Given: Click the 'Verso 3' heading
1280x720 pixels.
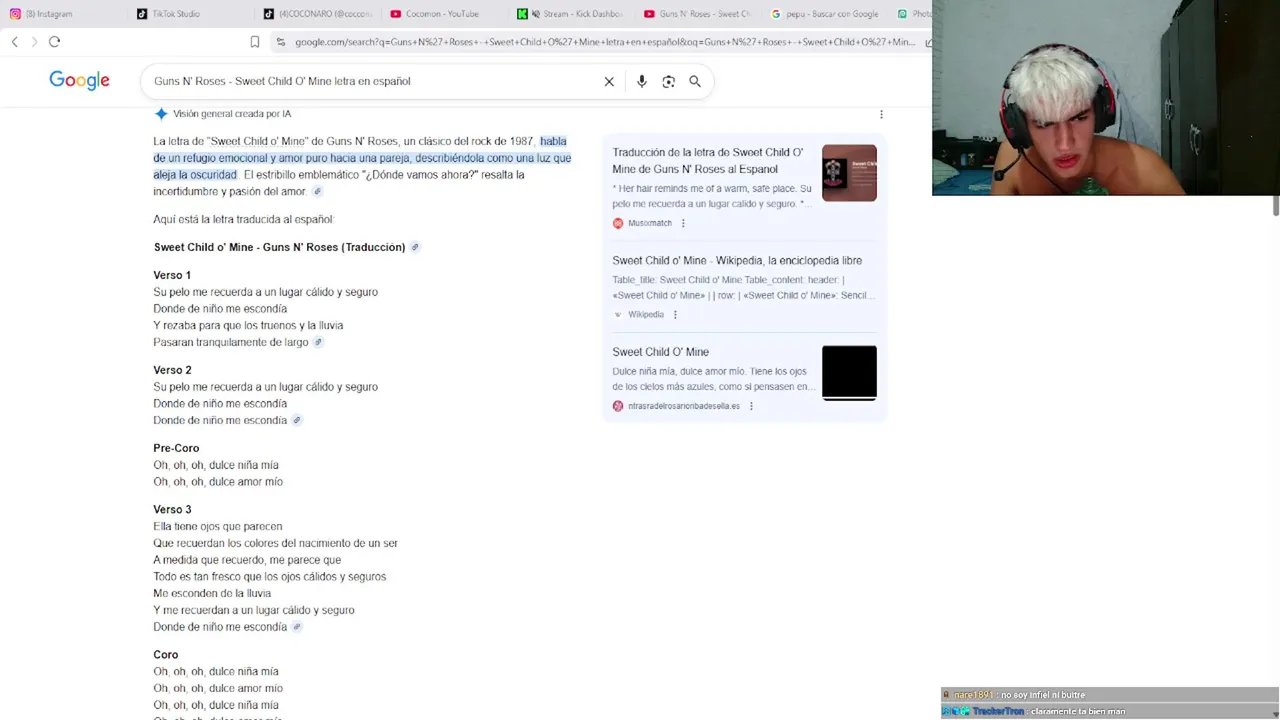Looking at the screenshot, I should [172, 510].
